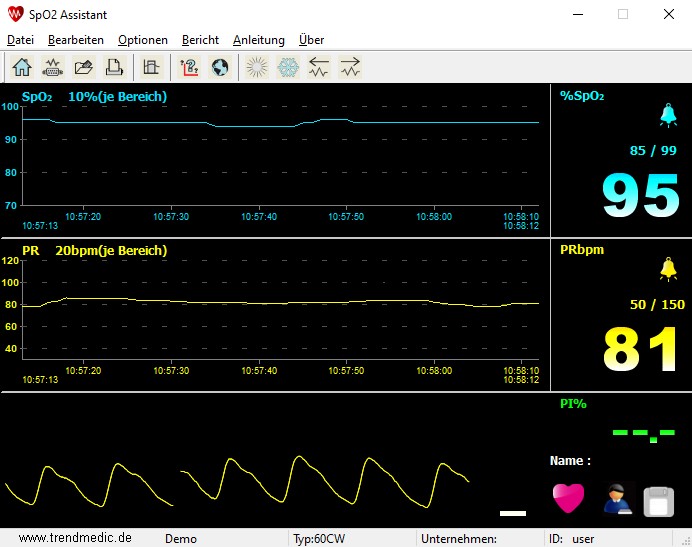Click the SpO2 10%(je Bereich) chart title

click(94, 97)
